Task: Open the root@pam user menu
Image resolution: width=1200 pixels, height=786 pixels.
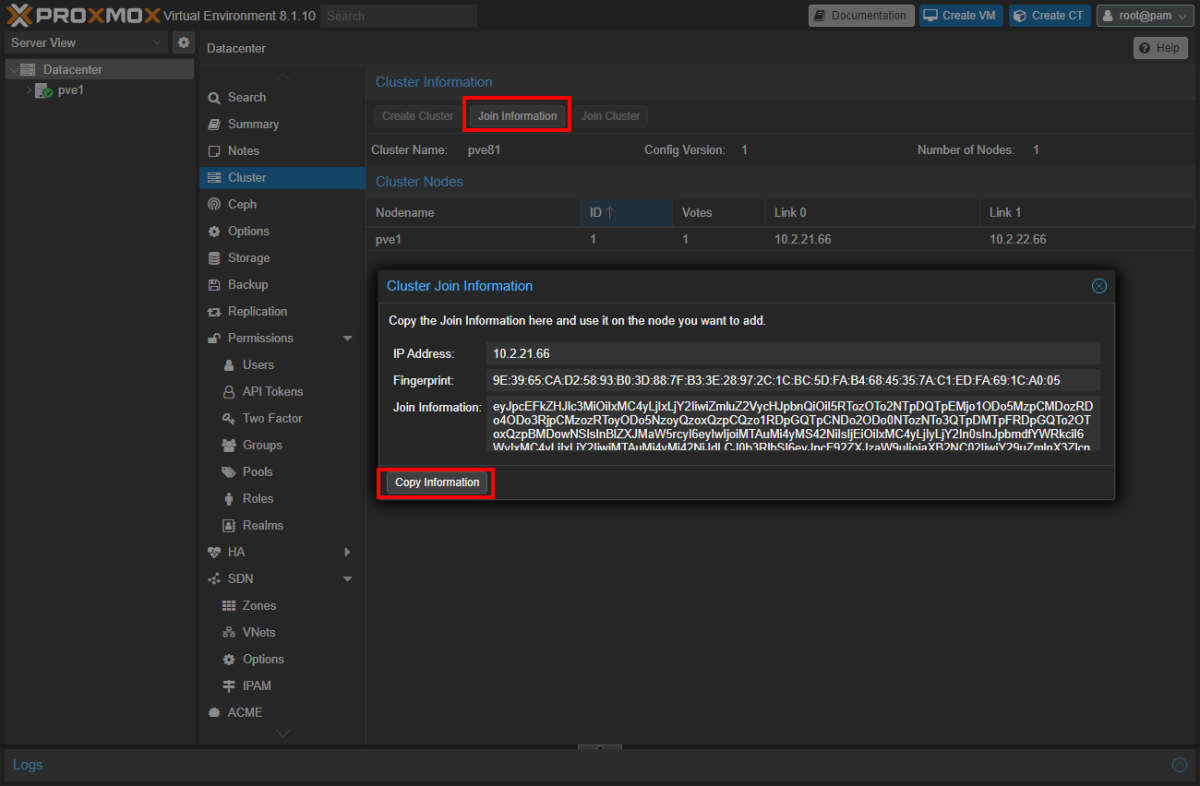Action: [1146, 16]
